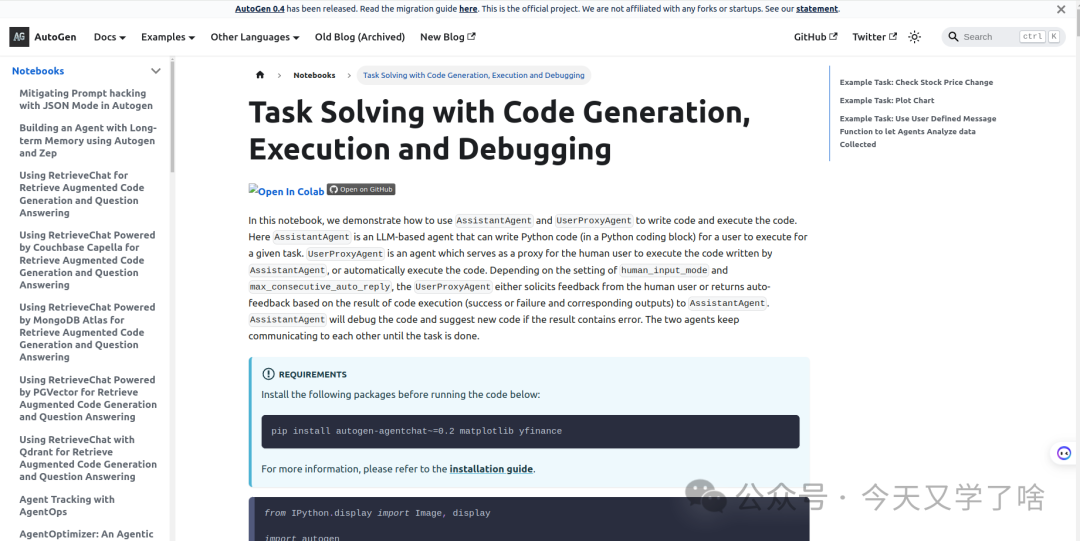Toggle dark/light mode sun icon
The image size is (1080, 541).
[x=914, y=37]
